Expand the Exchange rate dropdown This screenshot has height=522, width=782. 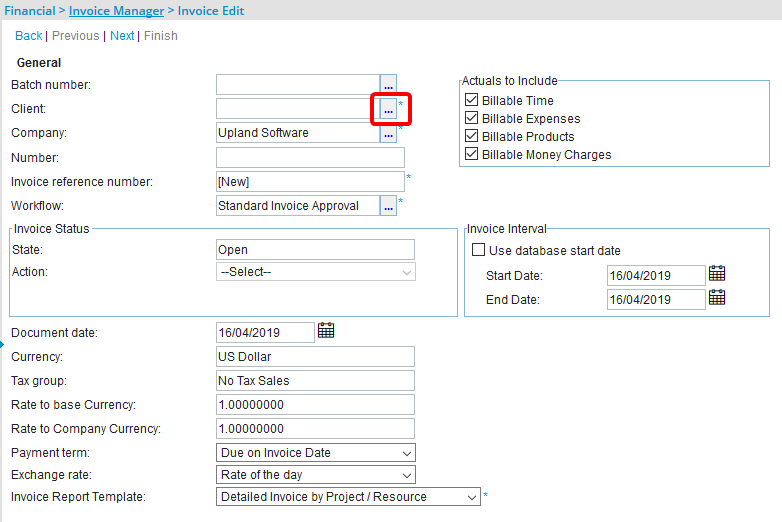[x=315, y=475]
